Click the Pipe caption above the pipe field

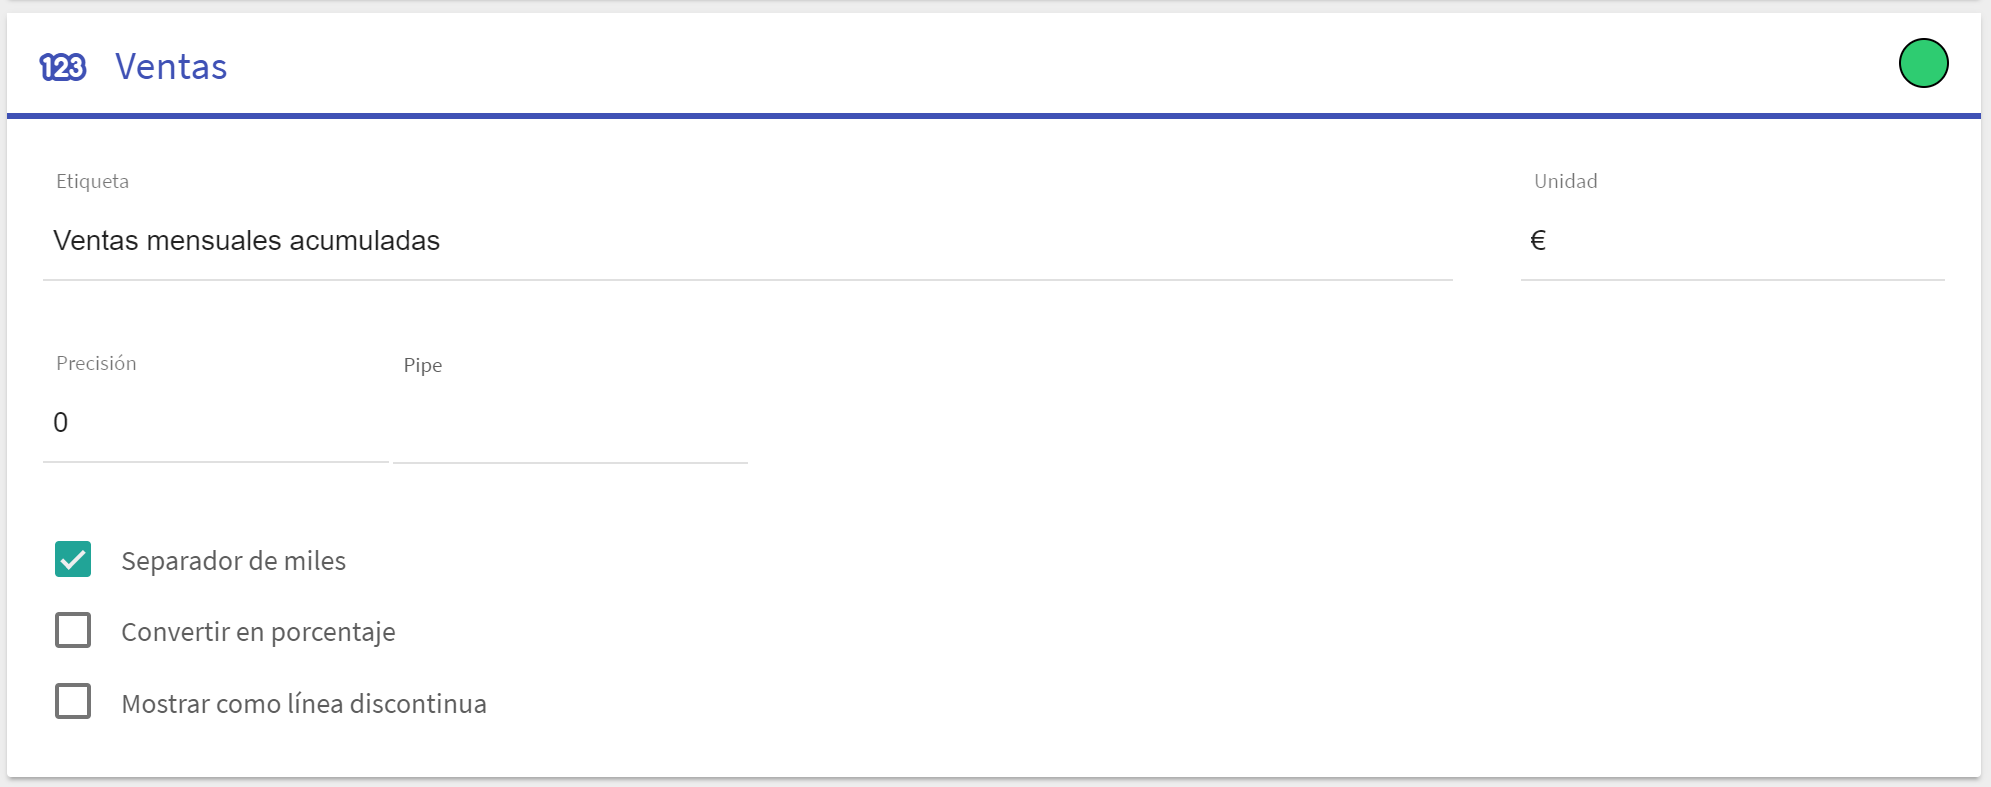(x=422, y=365)
